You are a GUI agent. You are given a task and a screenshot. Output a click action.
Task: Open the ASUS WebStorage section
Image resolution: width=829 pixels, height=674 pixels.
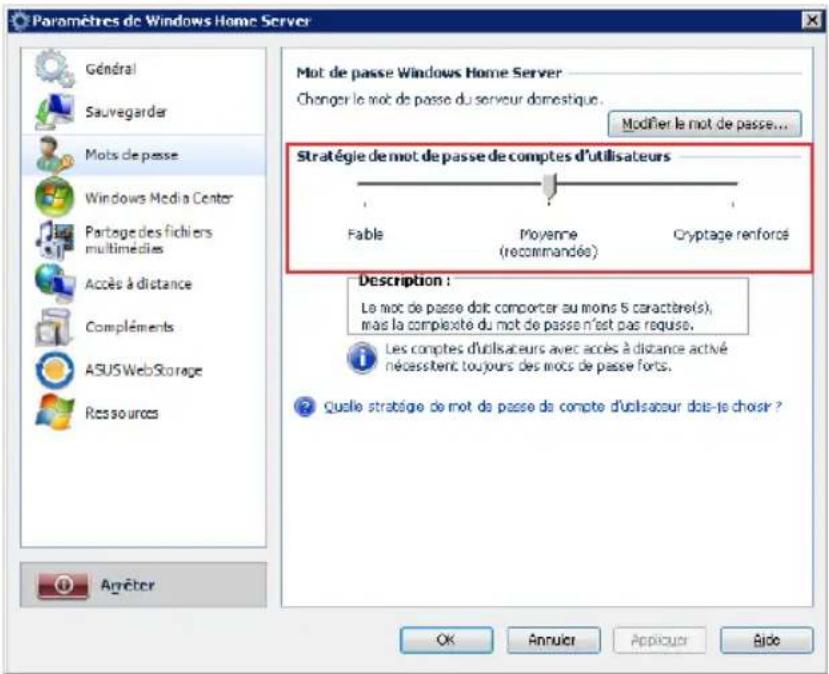[143, 370]
